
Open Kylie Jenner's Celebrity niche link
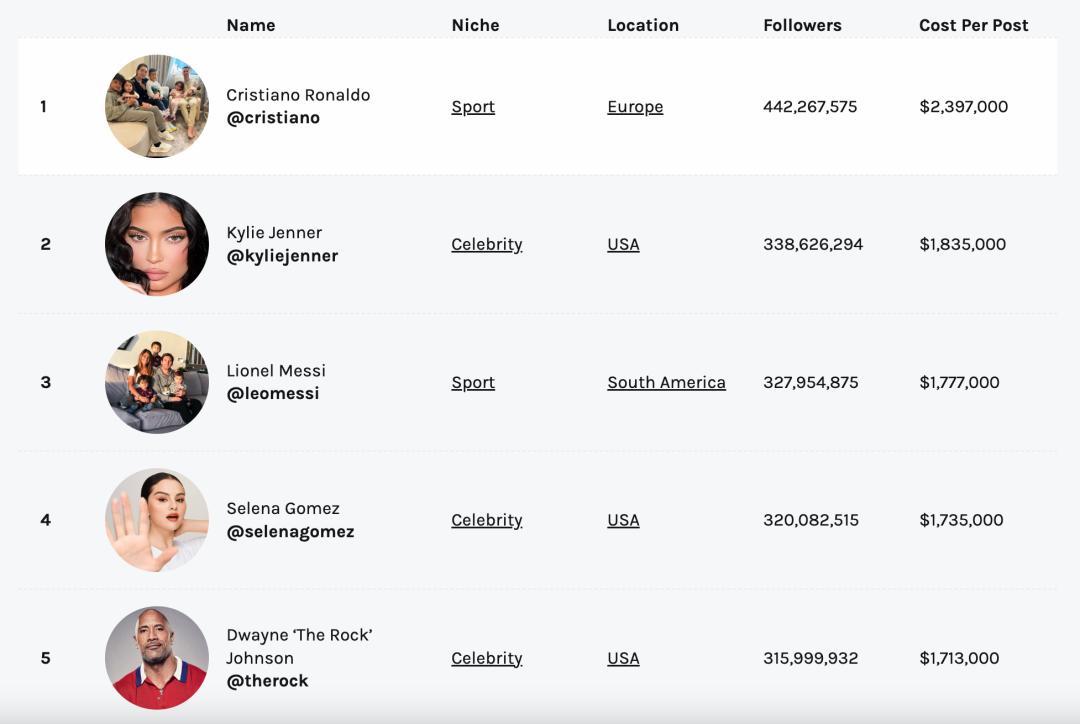[x=487, y=244]
